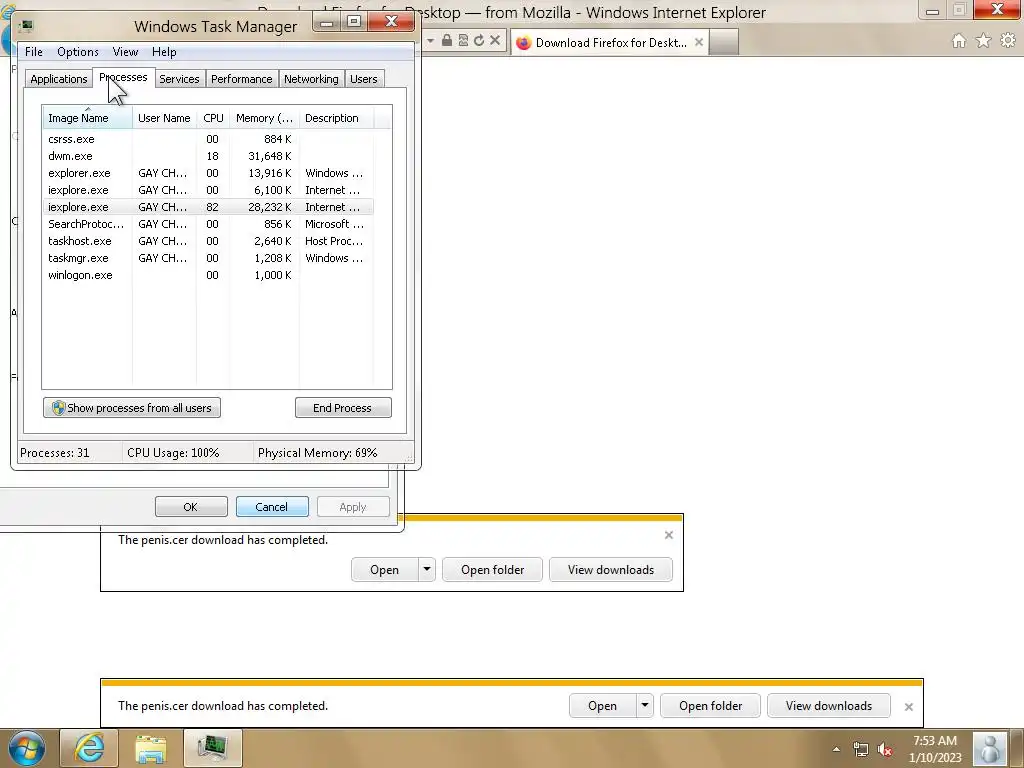Switch to the Networking tab
Image resolution: width=1024 pixels, height=768 pixels.
coord(312,79)
